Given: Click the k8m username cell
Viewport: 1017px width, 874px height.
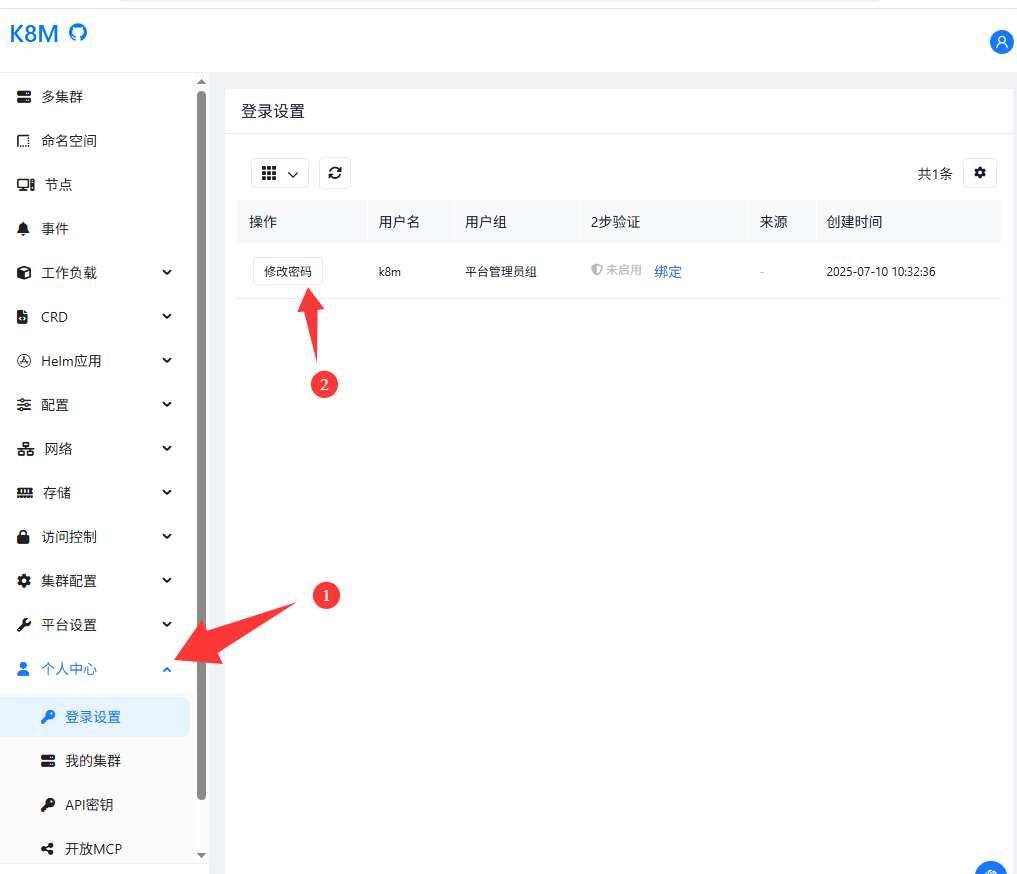Looking at the screenshot, I should [390, 272].
